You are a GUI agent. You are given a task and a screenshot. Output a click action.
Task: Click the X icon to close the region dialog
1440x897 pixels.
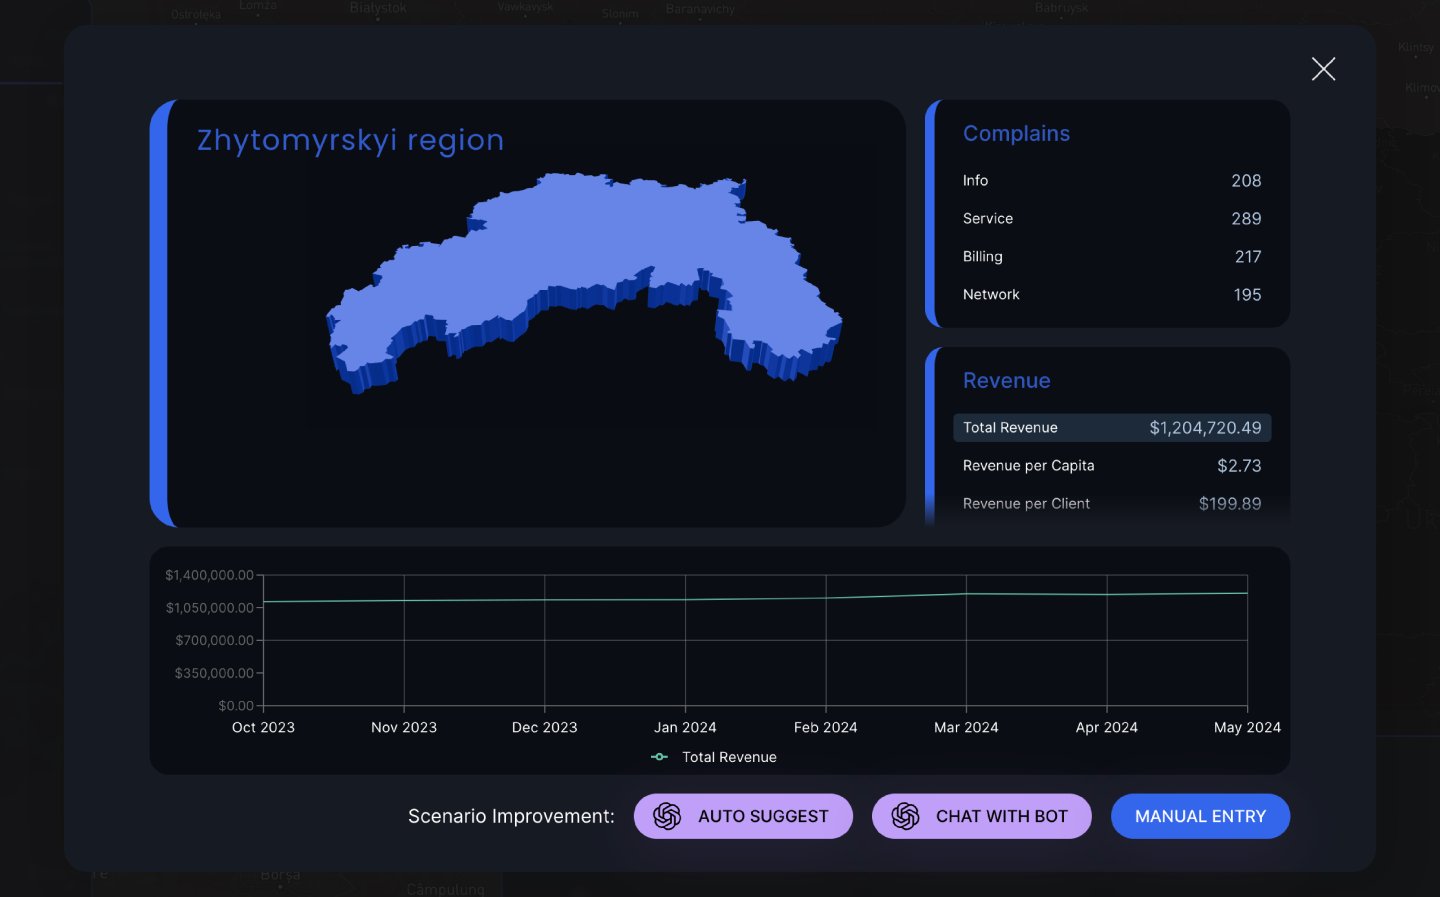1323,68
